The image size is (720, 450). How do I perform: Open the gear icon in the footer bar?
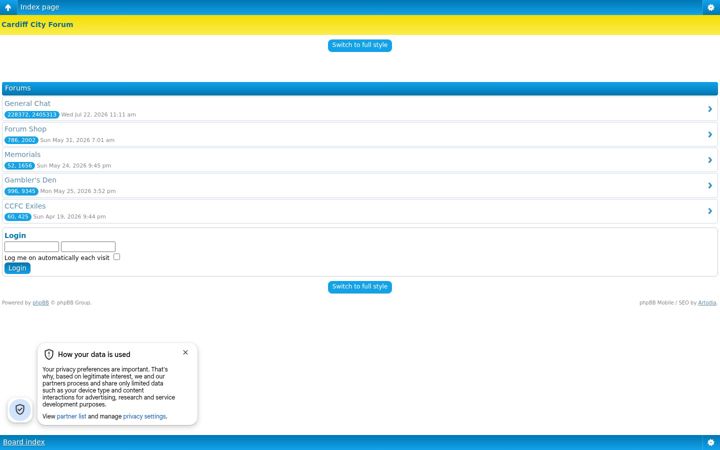(x=711, y=443)
